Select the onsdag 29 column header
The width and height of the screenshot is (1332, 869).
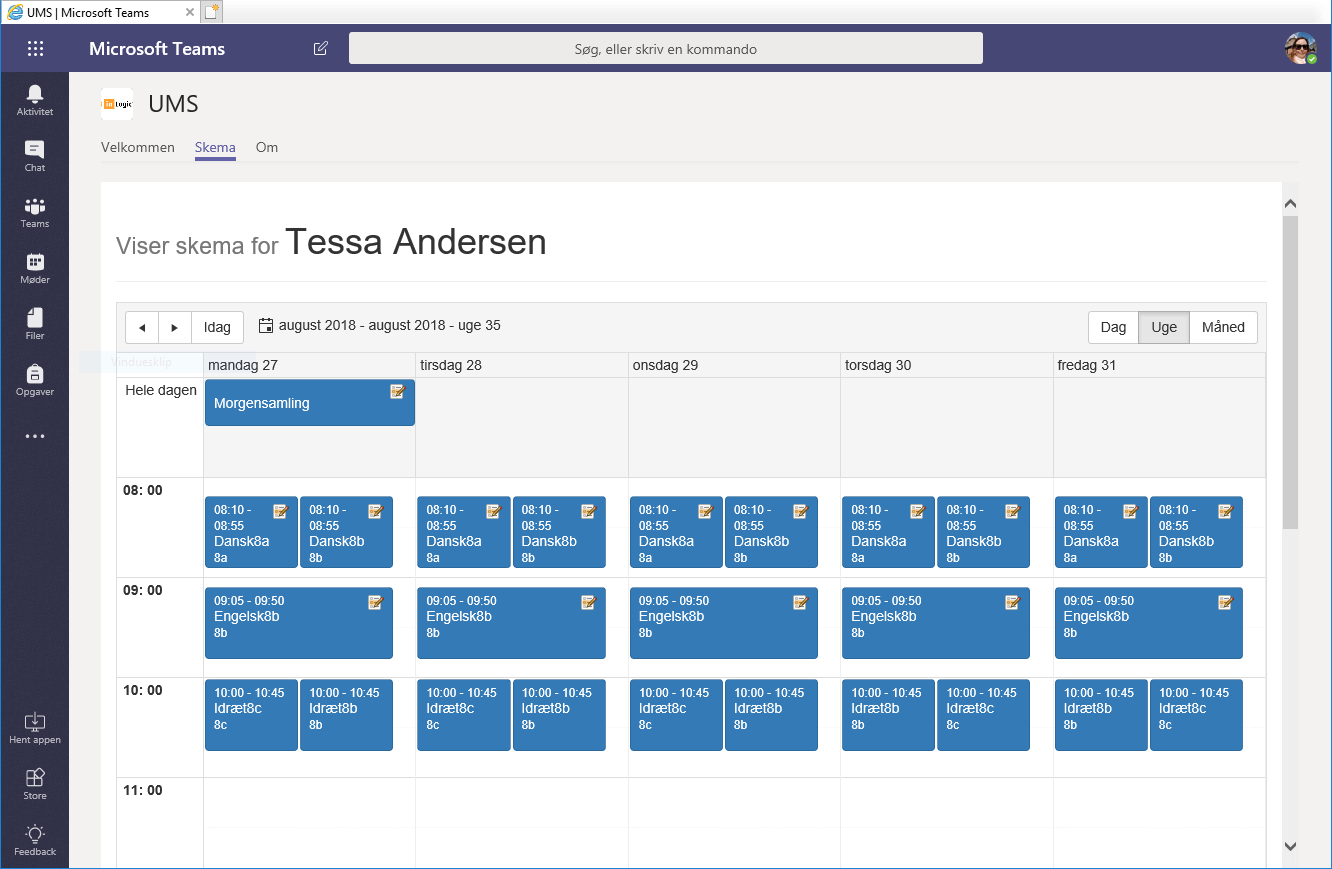point(734,365)
